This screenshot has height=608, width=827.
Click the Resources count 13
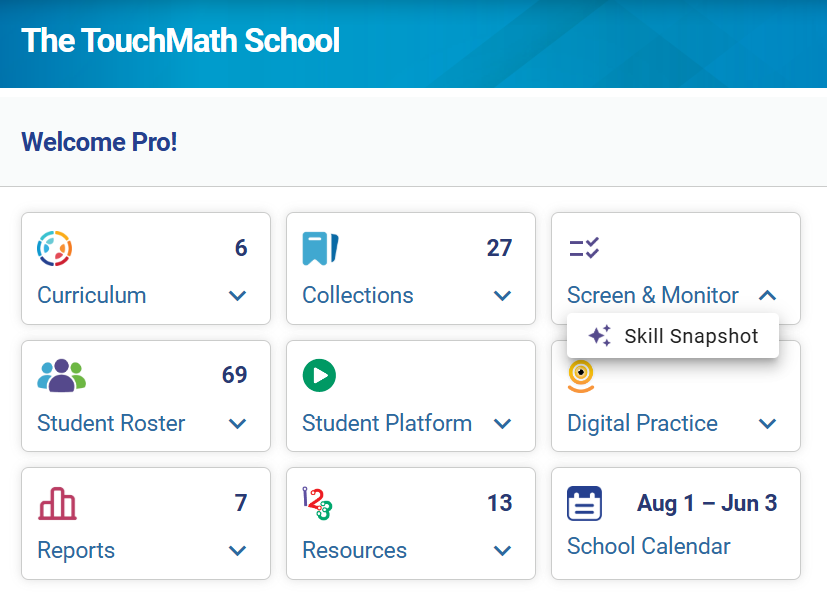click(x=499, y=503)
